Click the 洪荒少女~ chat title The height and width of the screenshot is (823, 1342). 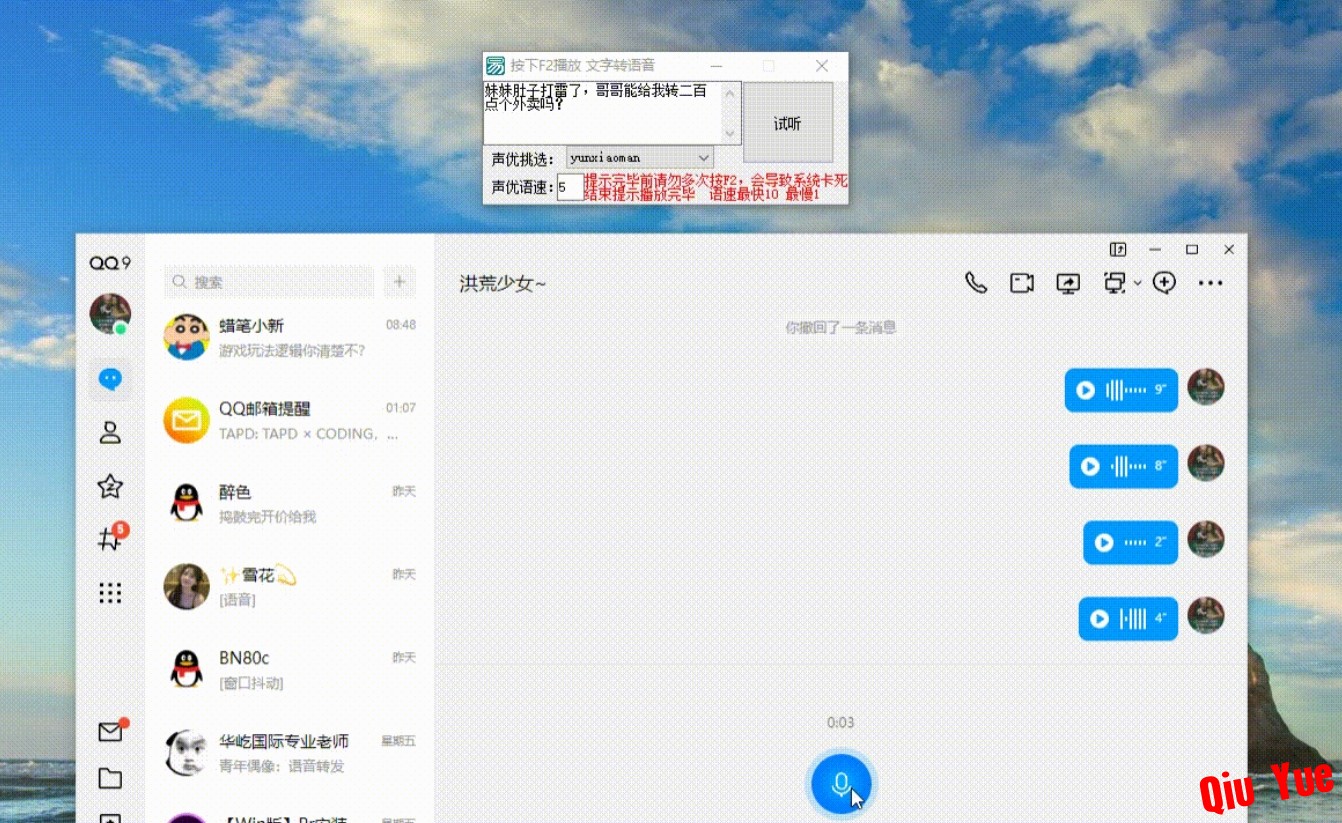pyautogui.click(x=503, y=284)
